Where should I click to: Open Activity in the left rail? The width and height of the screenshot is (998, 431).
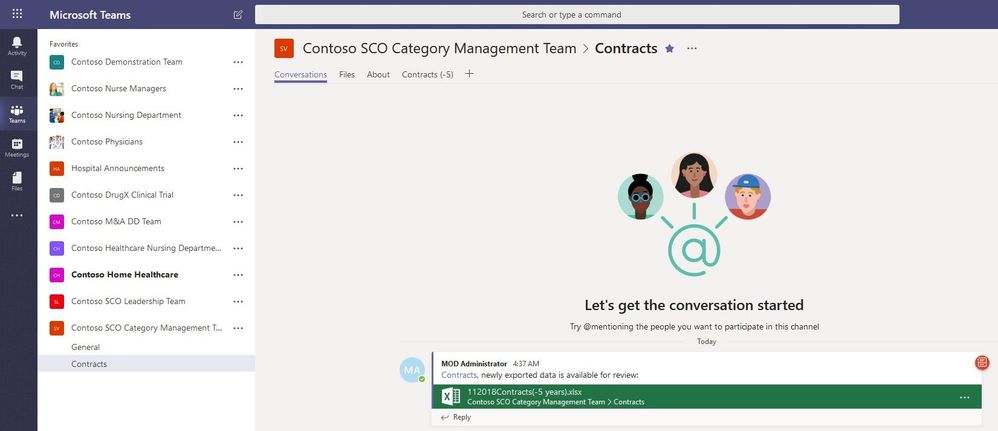17,46
